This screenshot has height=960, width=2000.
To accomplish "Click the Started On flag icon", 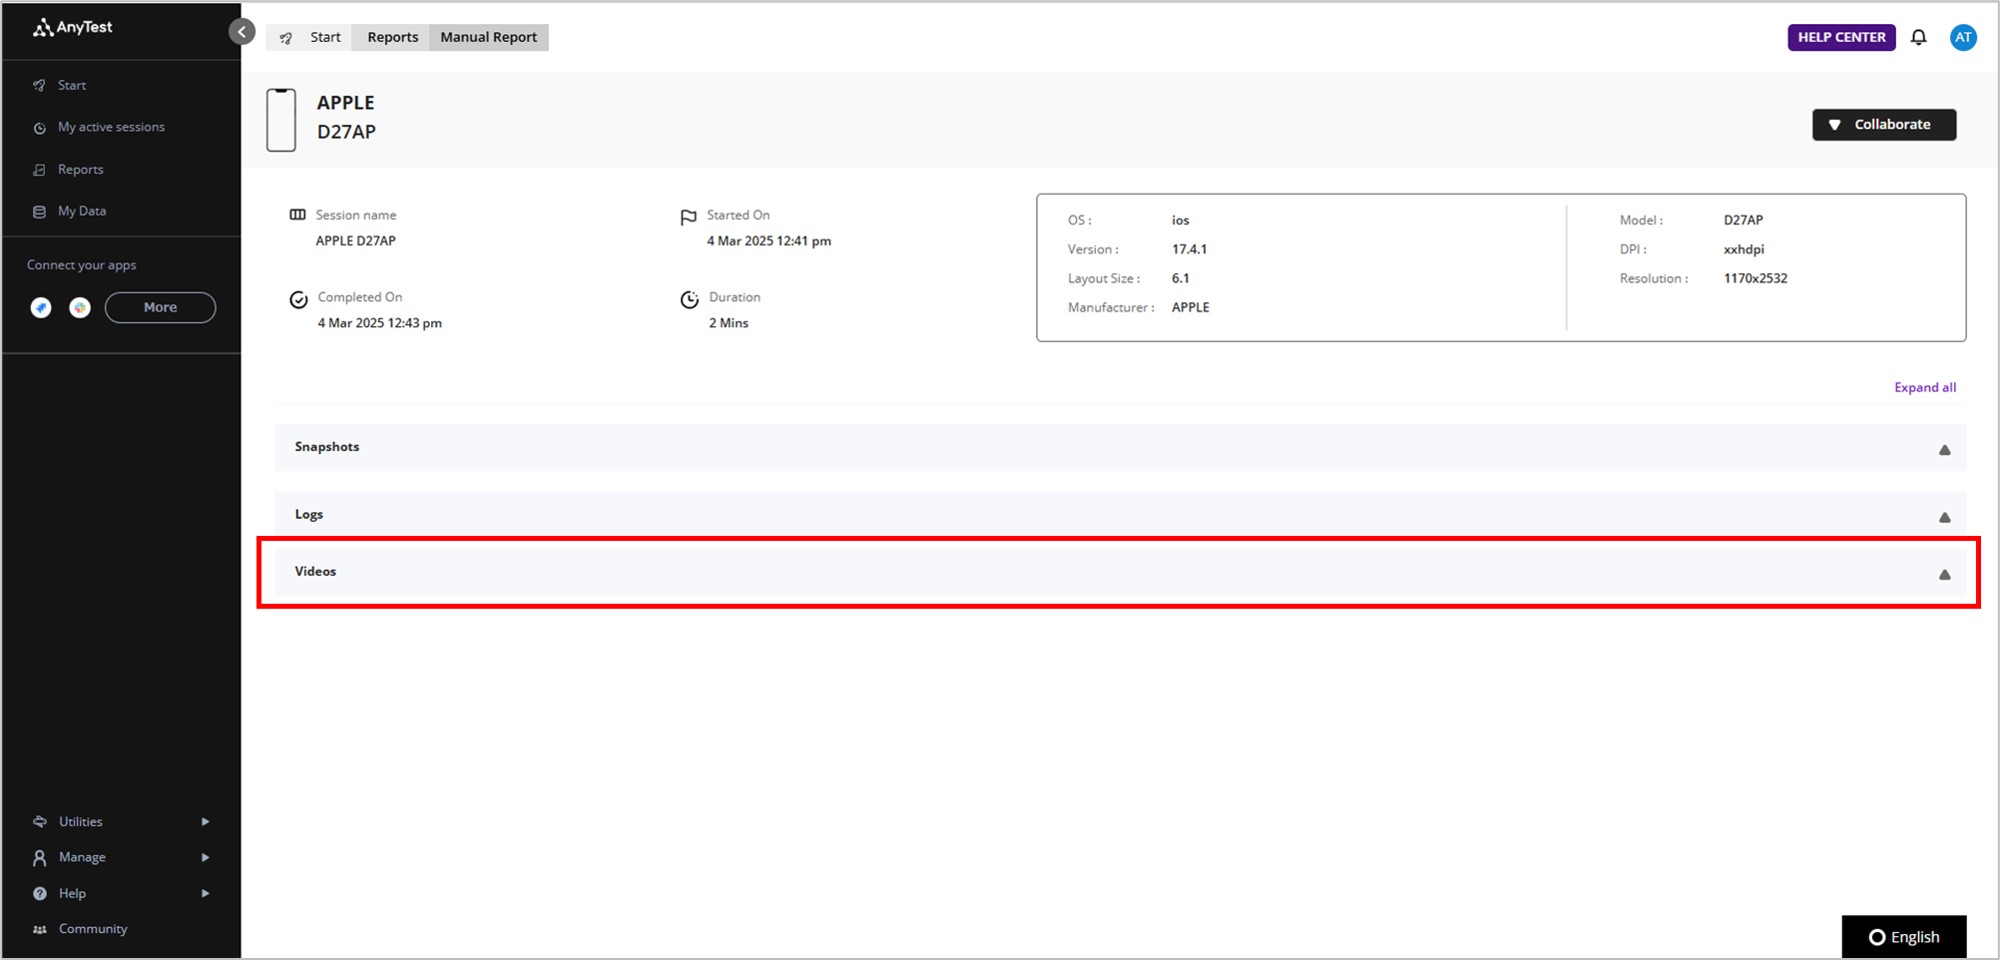I will tap(688, 217).
